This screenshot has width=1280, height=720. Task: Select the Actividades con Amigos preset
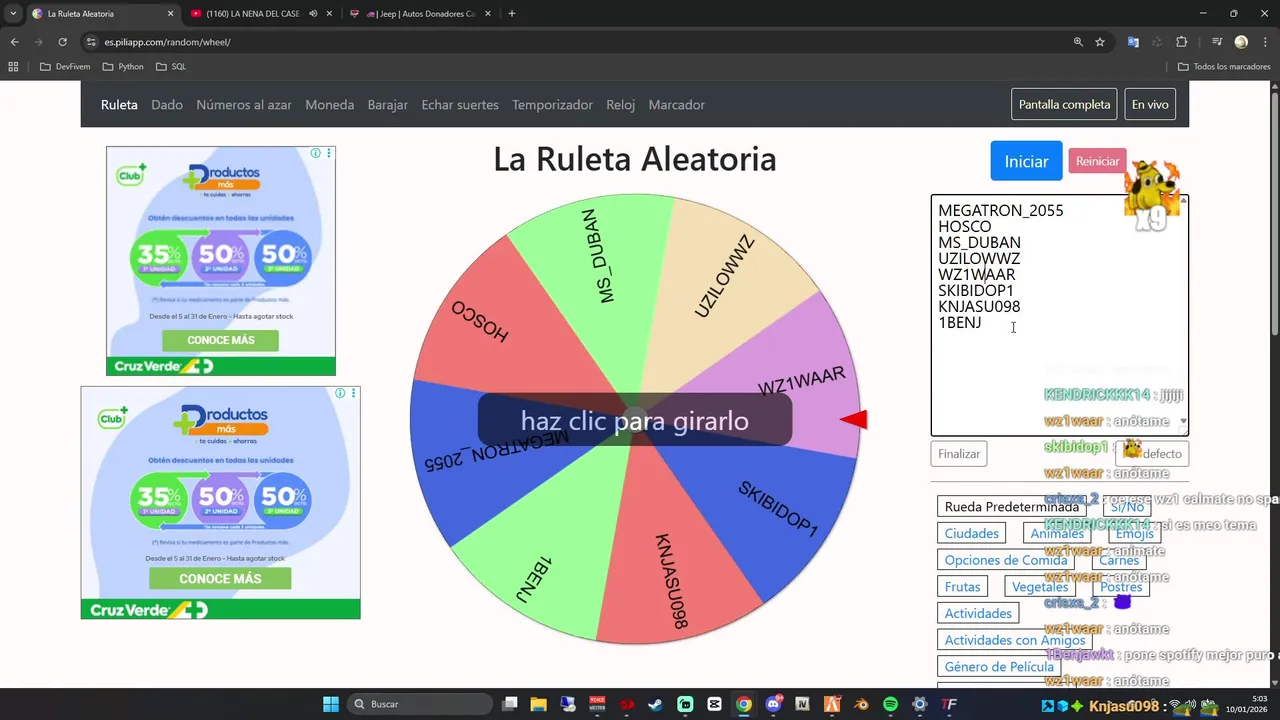click(1015, 640)
